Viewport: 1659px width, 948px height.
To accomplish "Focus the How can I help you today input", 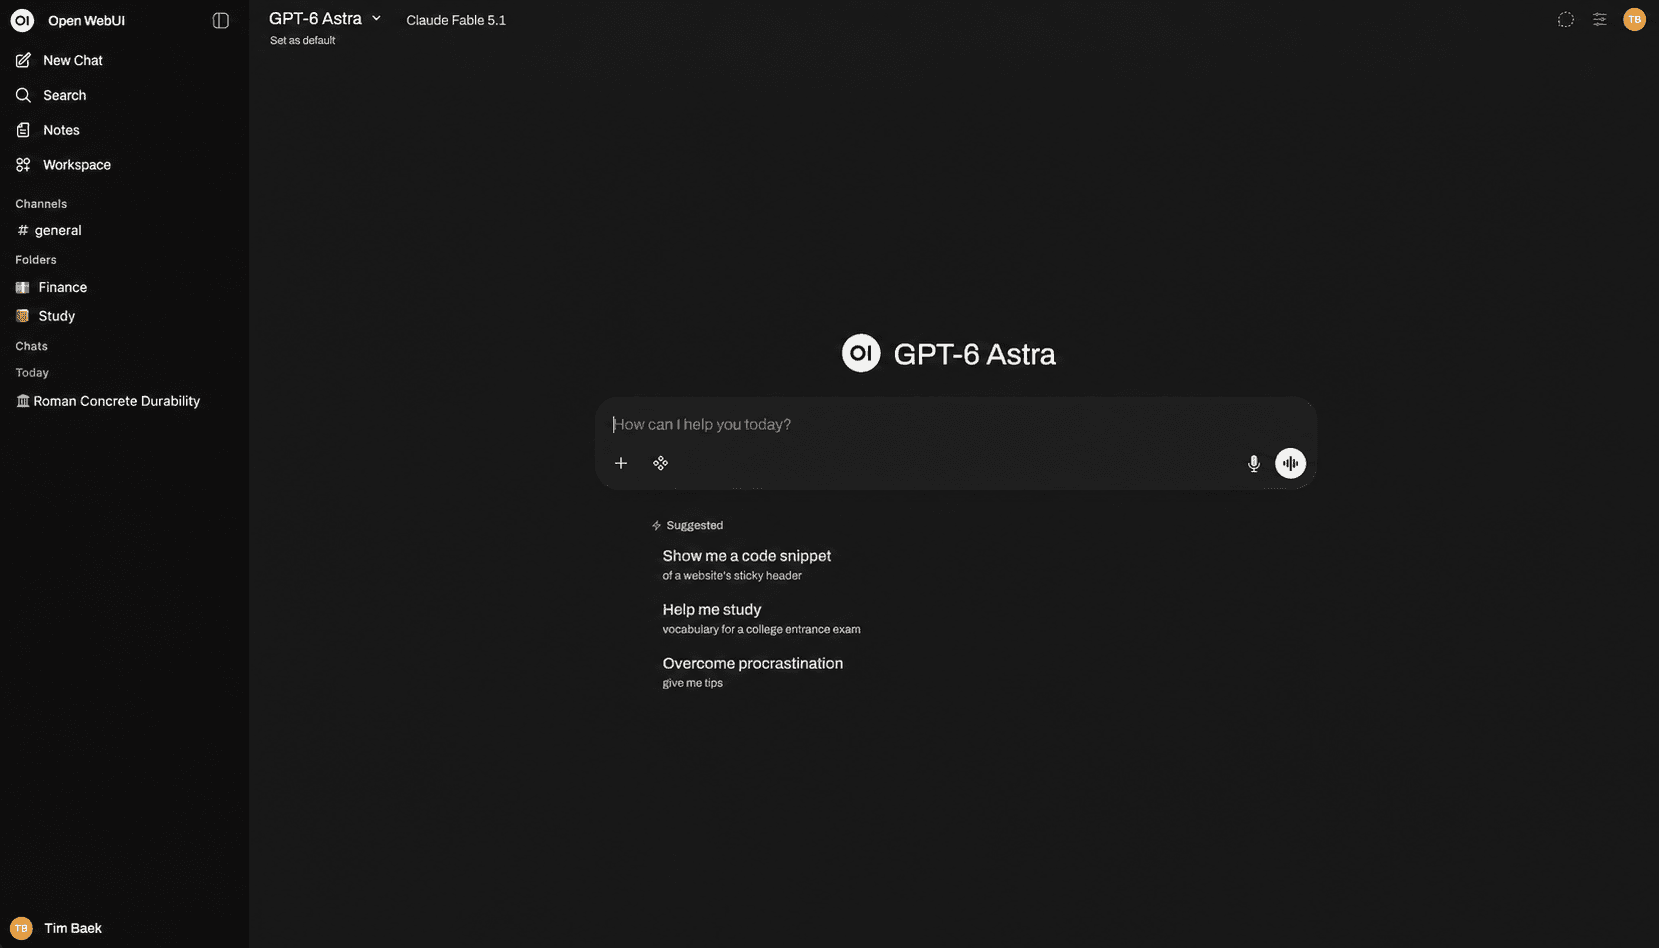I will (955, 424).
